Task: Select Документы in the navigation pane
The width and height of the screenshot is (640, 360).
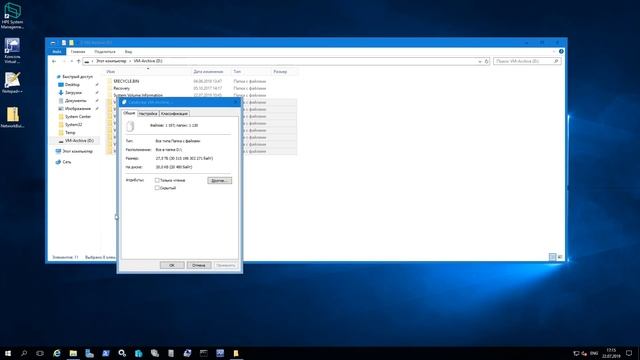Action: [x=76, y=100]
